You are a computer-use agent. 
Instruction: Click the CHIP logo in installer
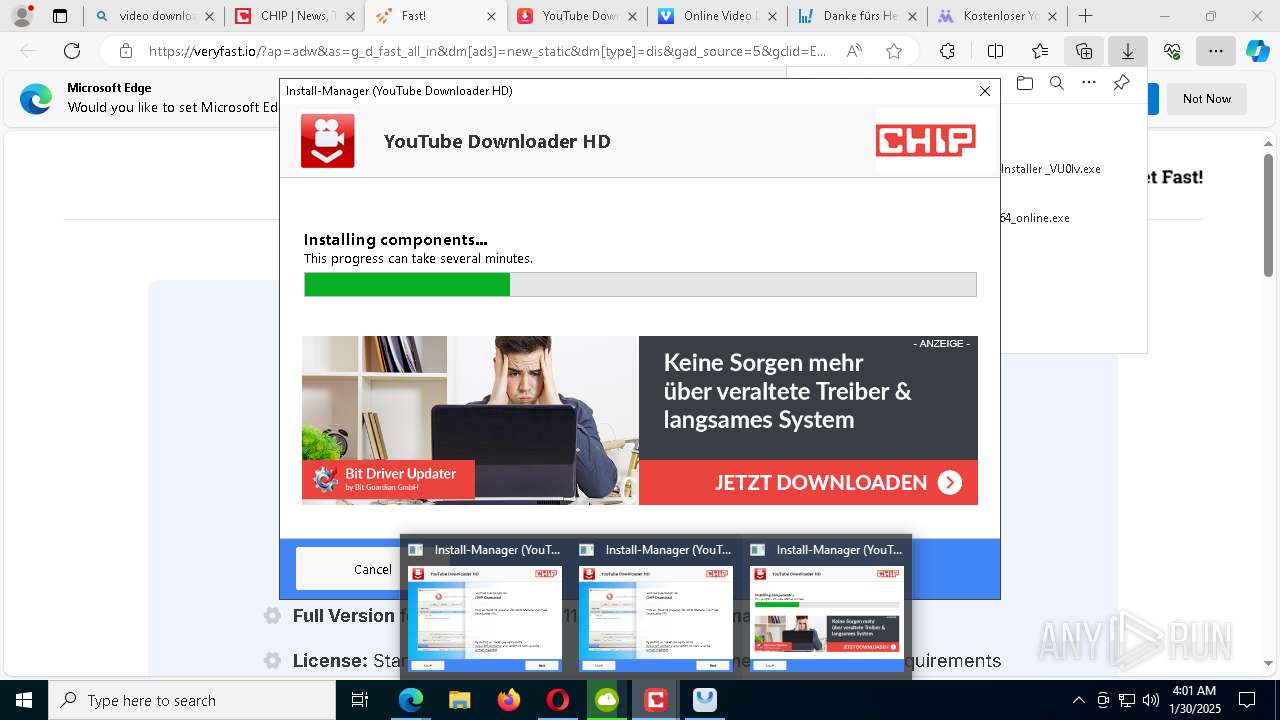click(x=926, y=141)
